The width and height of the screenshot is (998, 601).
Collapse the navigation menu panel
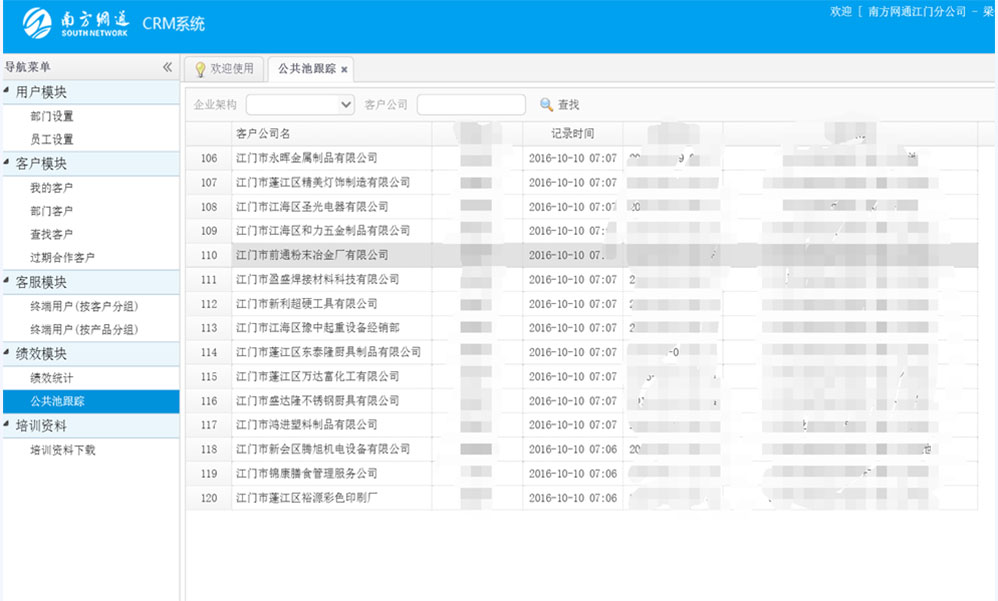tap(167, 67)
